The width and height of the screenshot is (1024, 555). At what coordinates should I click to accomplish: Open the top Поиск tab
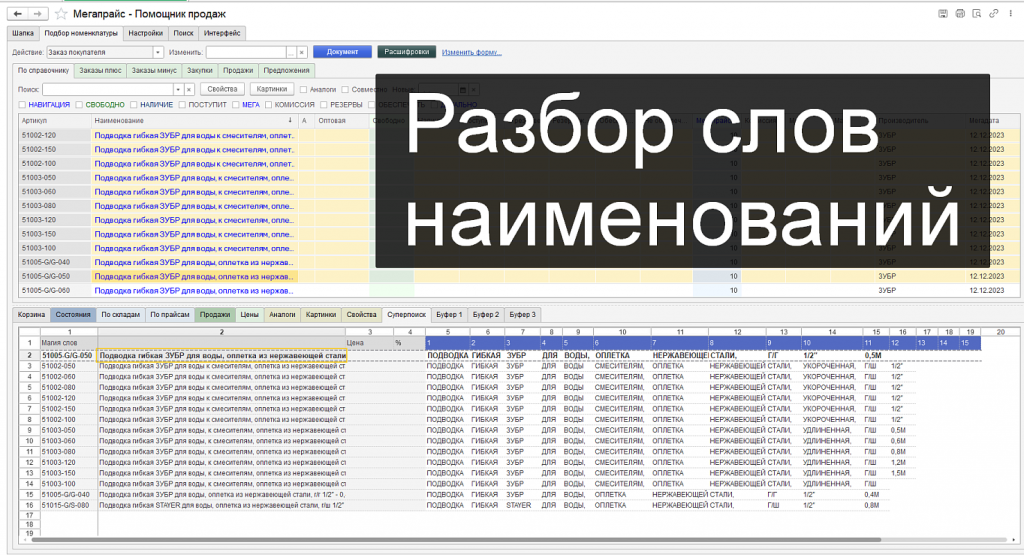tap(184, 33)
